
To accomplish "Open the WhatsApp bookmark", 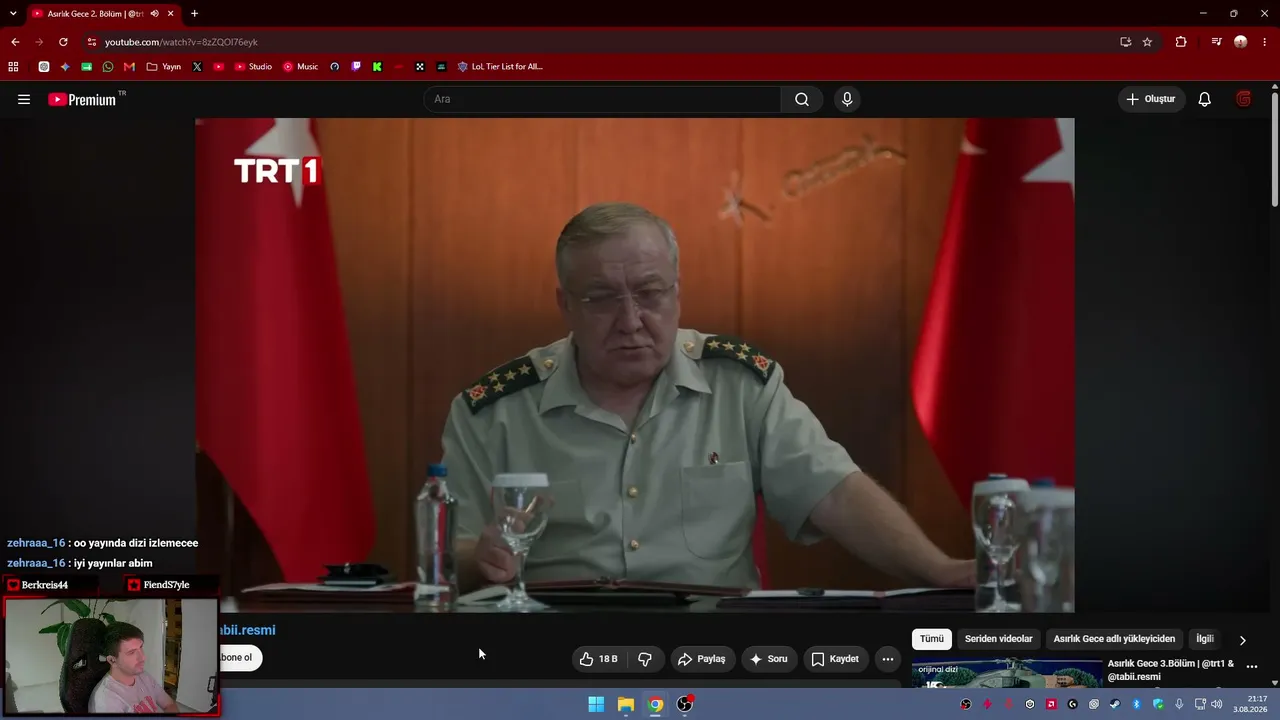I will [x=108, y=67].
